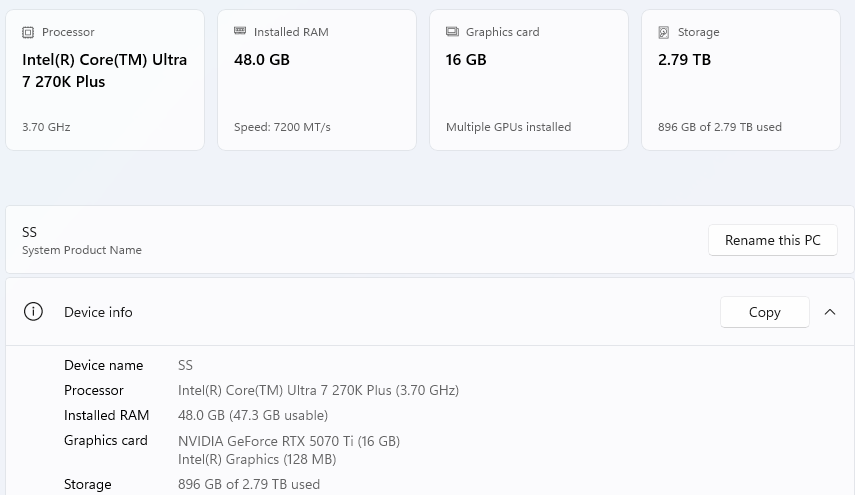Viewport: 855px width, 495px height.
Task: Click the Processor chip icon
Action: click(x=28, y=32)
